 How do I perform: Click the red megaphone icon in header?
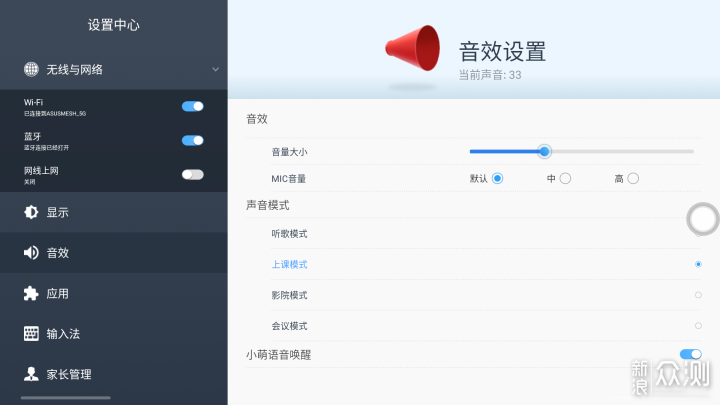click(x=412, y=48)
